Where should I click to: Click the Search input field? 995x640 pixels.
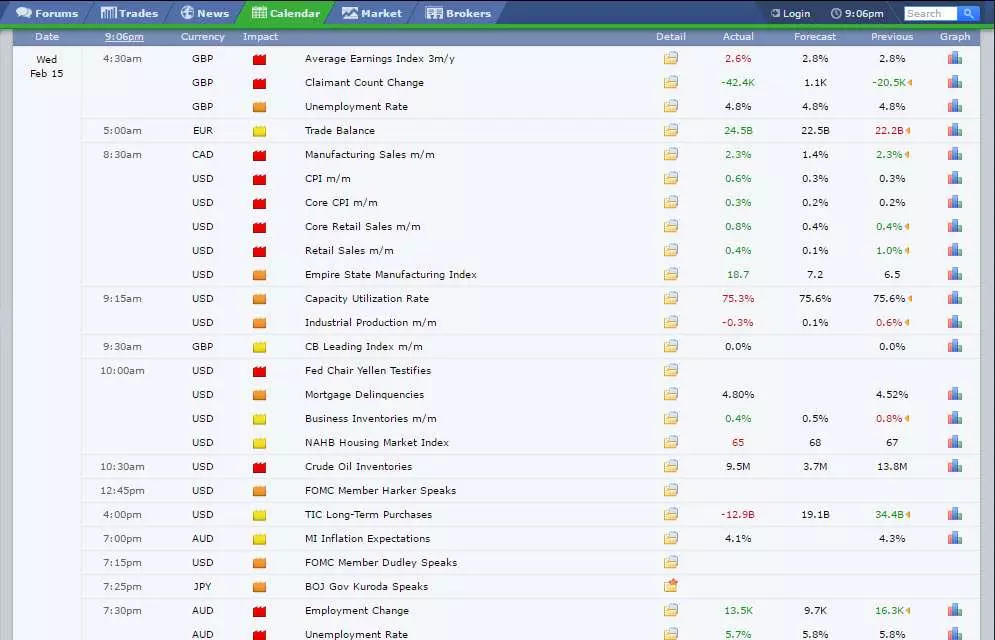point(930,13)
